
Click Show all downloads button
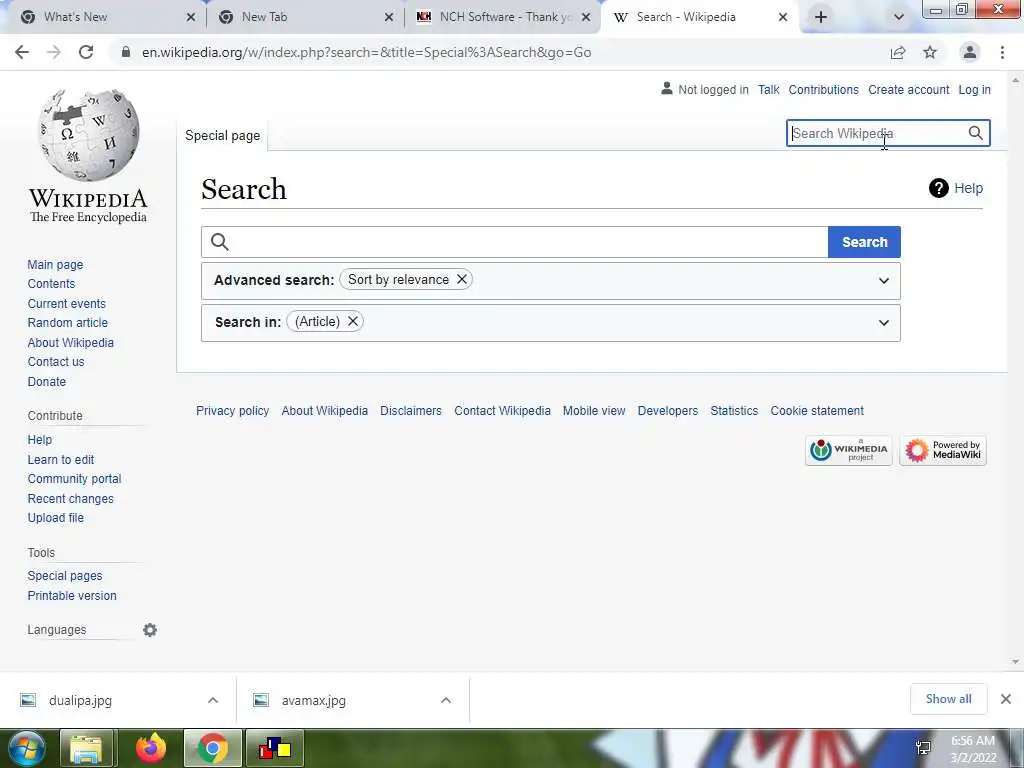tap(948, 699)
